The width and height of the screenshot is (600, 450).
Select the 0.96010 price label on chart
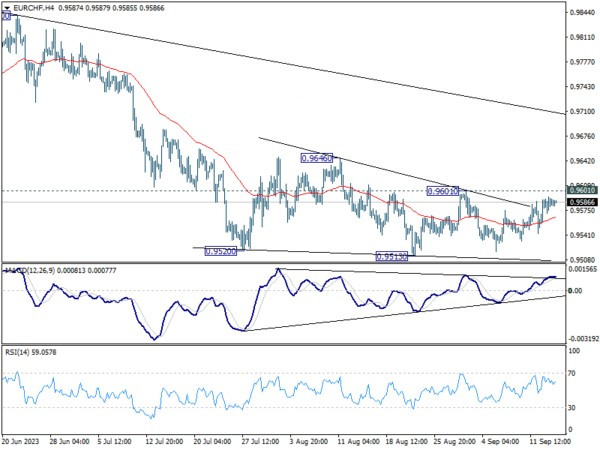click(x=442, y=191)
